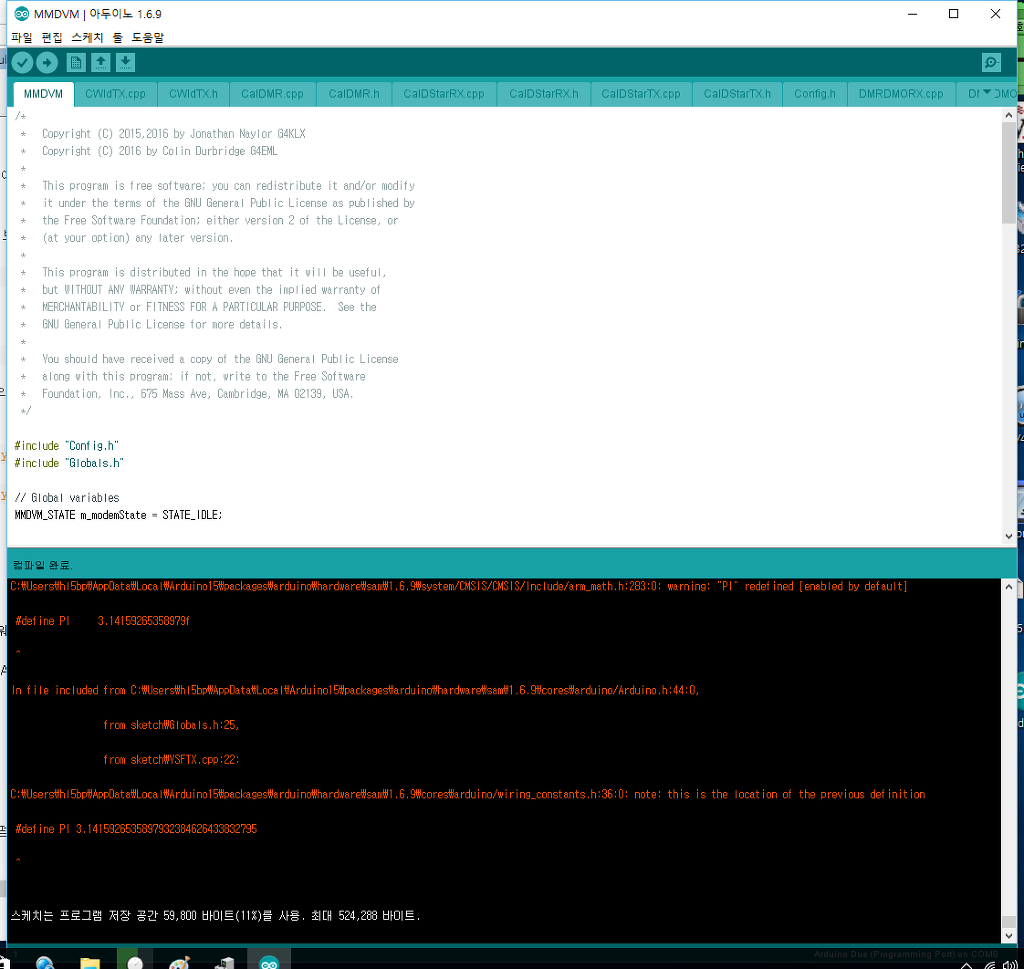
Task: Click console scrollbar up arrow
Action: [x=1008, y=587]
